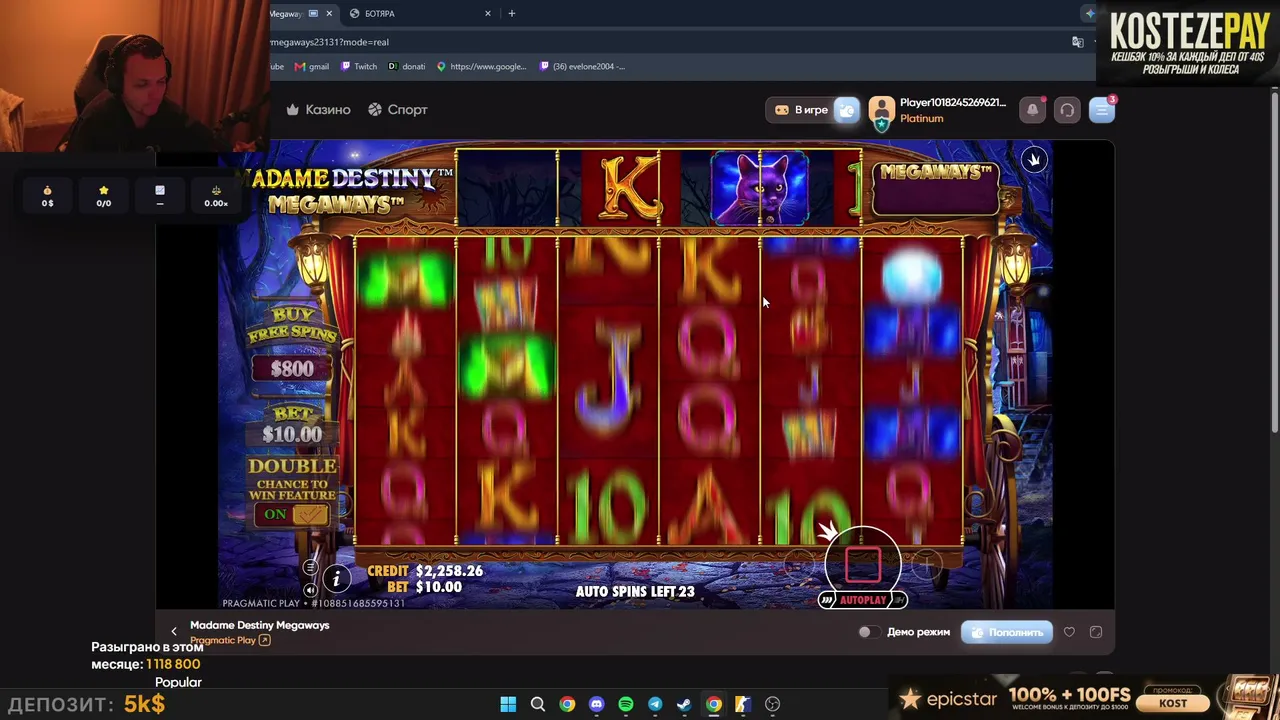The width and height of the screenshot is (1280, 720).
Task: Open the Спорт section
Action: click(397, 110)
